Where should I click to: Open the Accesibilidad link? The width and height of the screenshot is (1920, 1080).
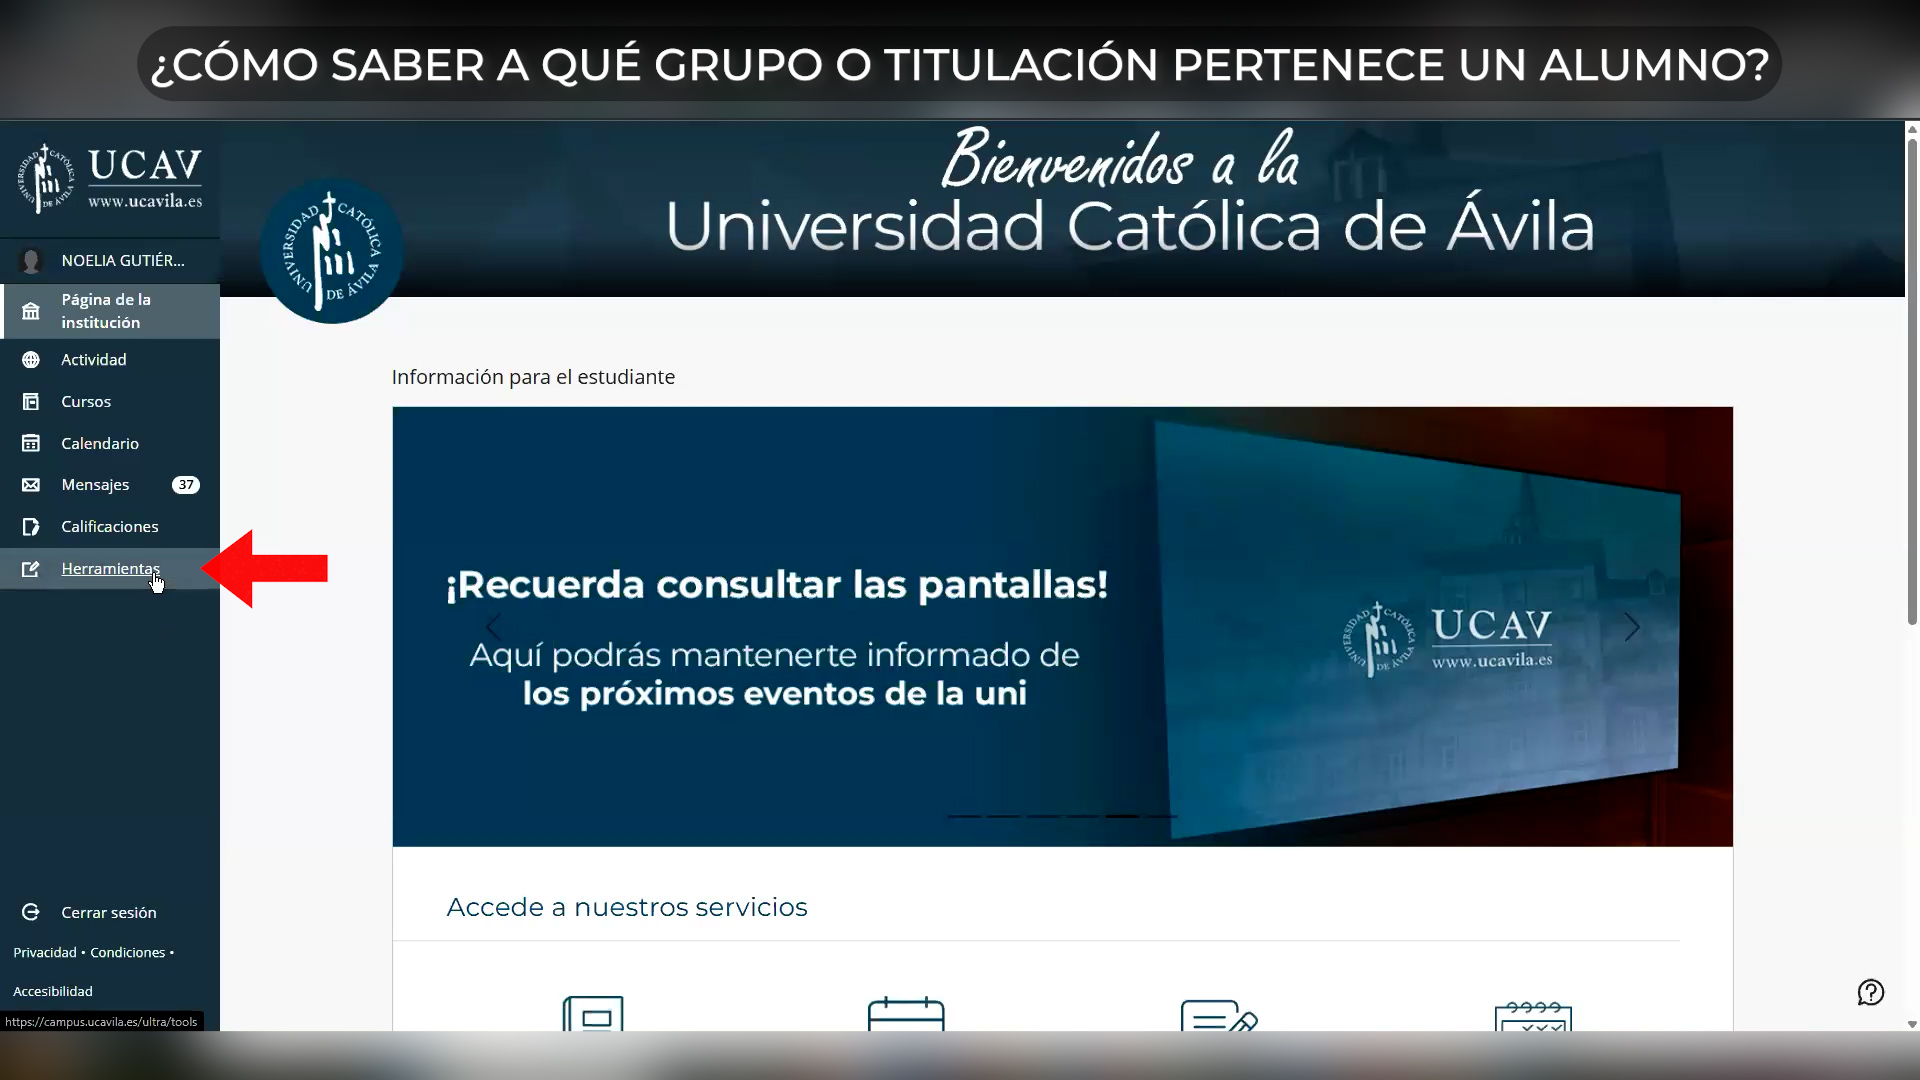pyautogui.click(x=53, y=991)
